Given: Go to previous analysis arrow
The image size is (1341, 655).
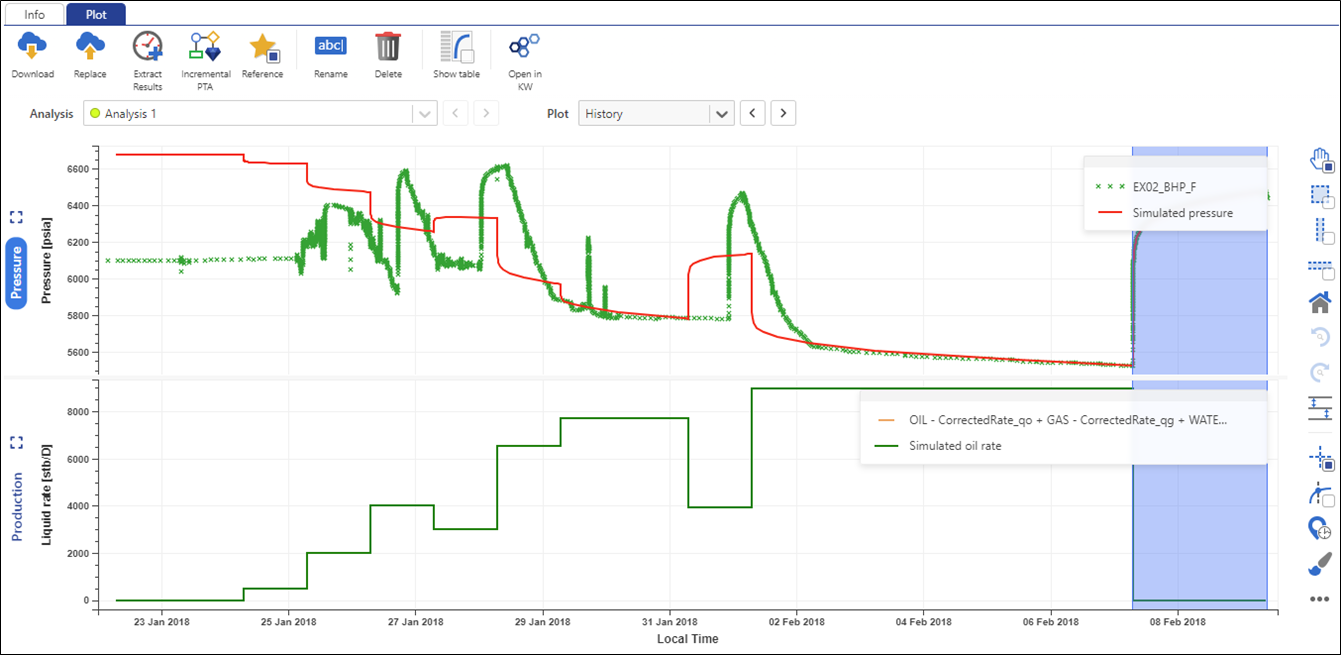Looking at the screenshot, I should (456, 113).
